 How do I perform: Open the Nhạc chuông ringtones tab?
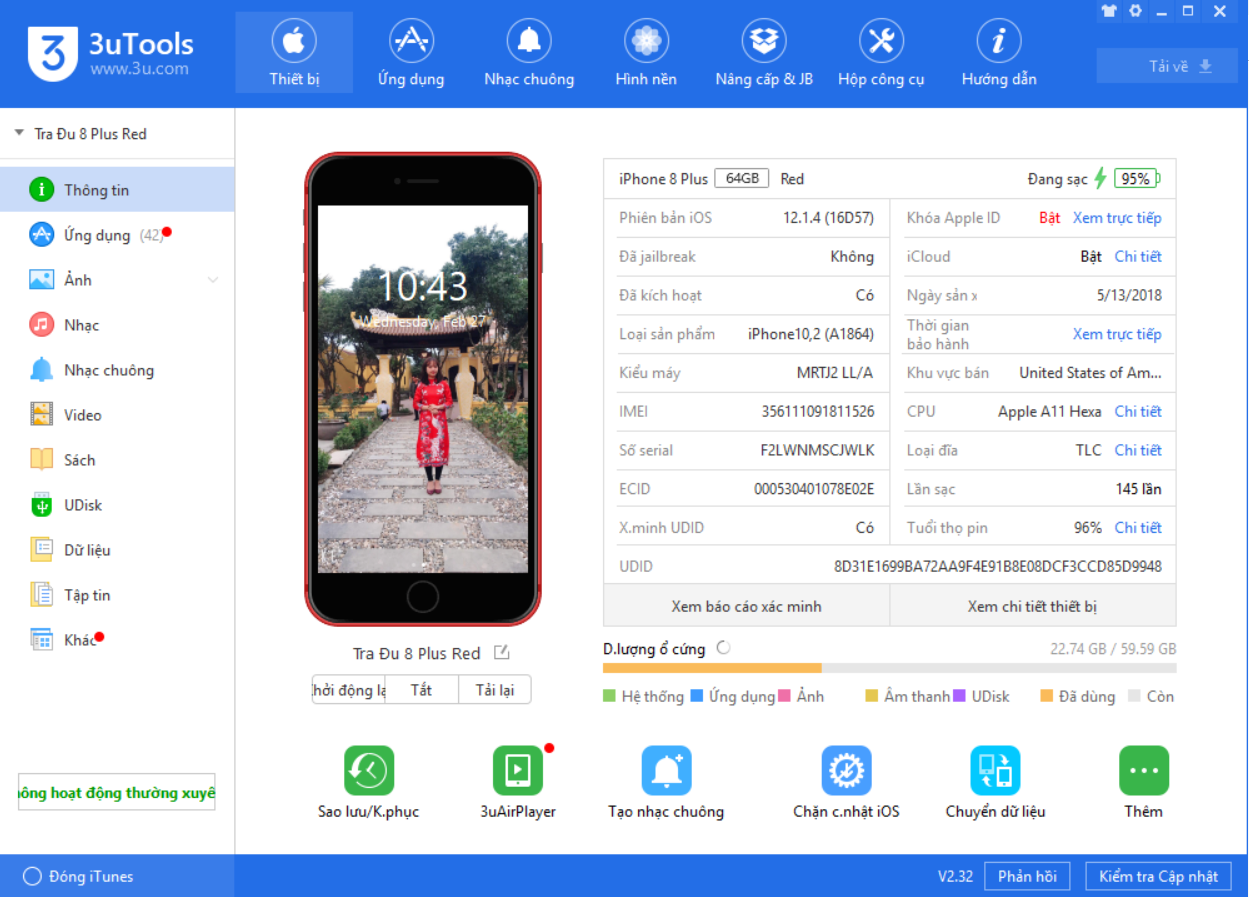529,53
